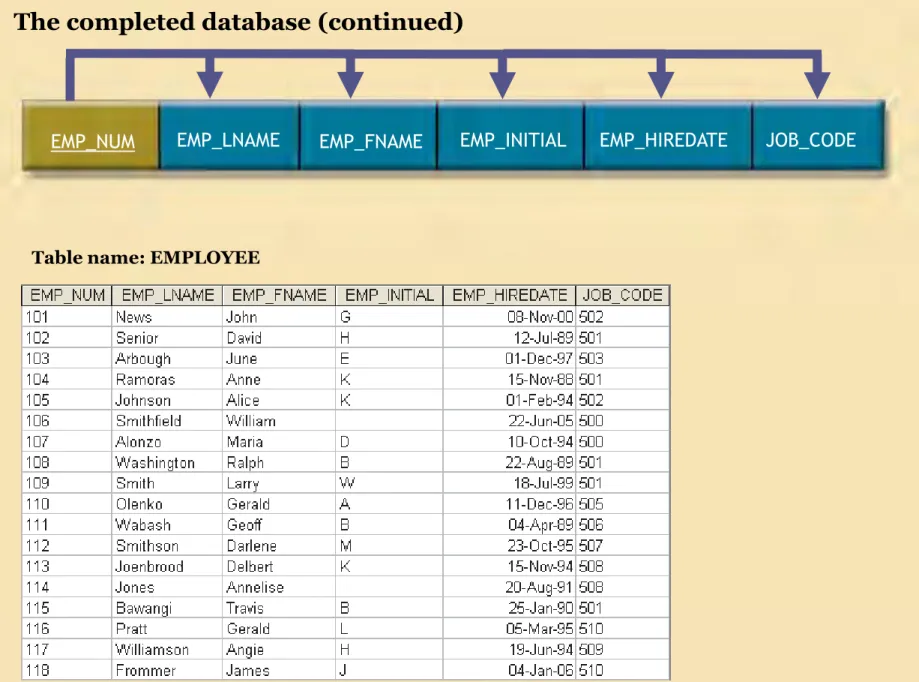919x682 pixels.
Task: Click first name William cell
Action: click(x=279, y=421)
